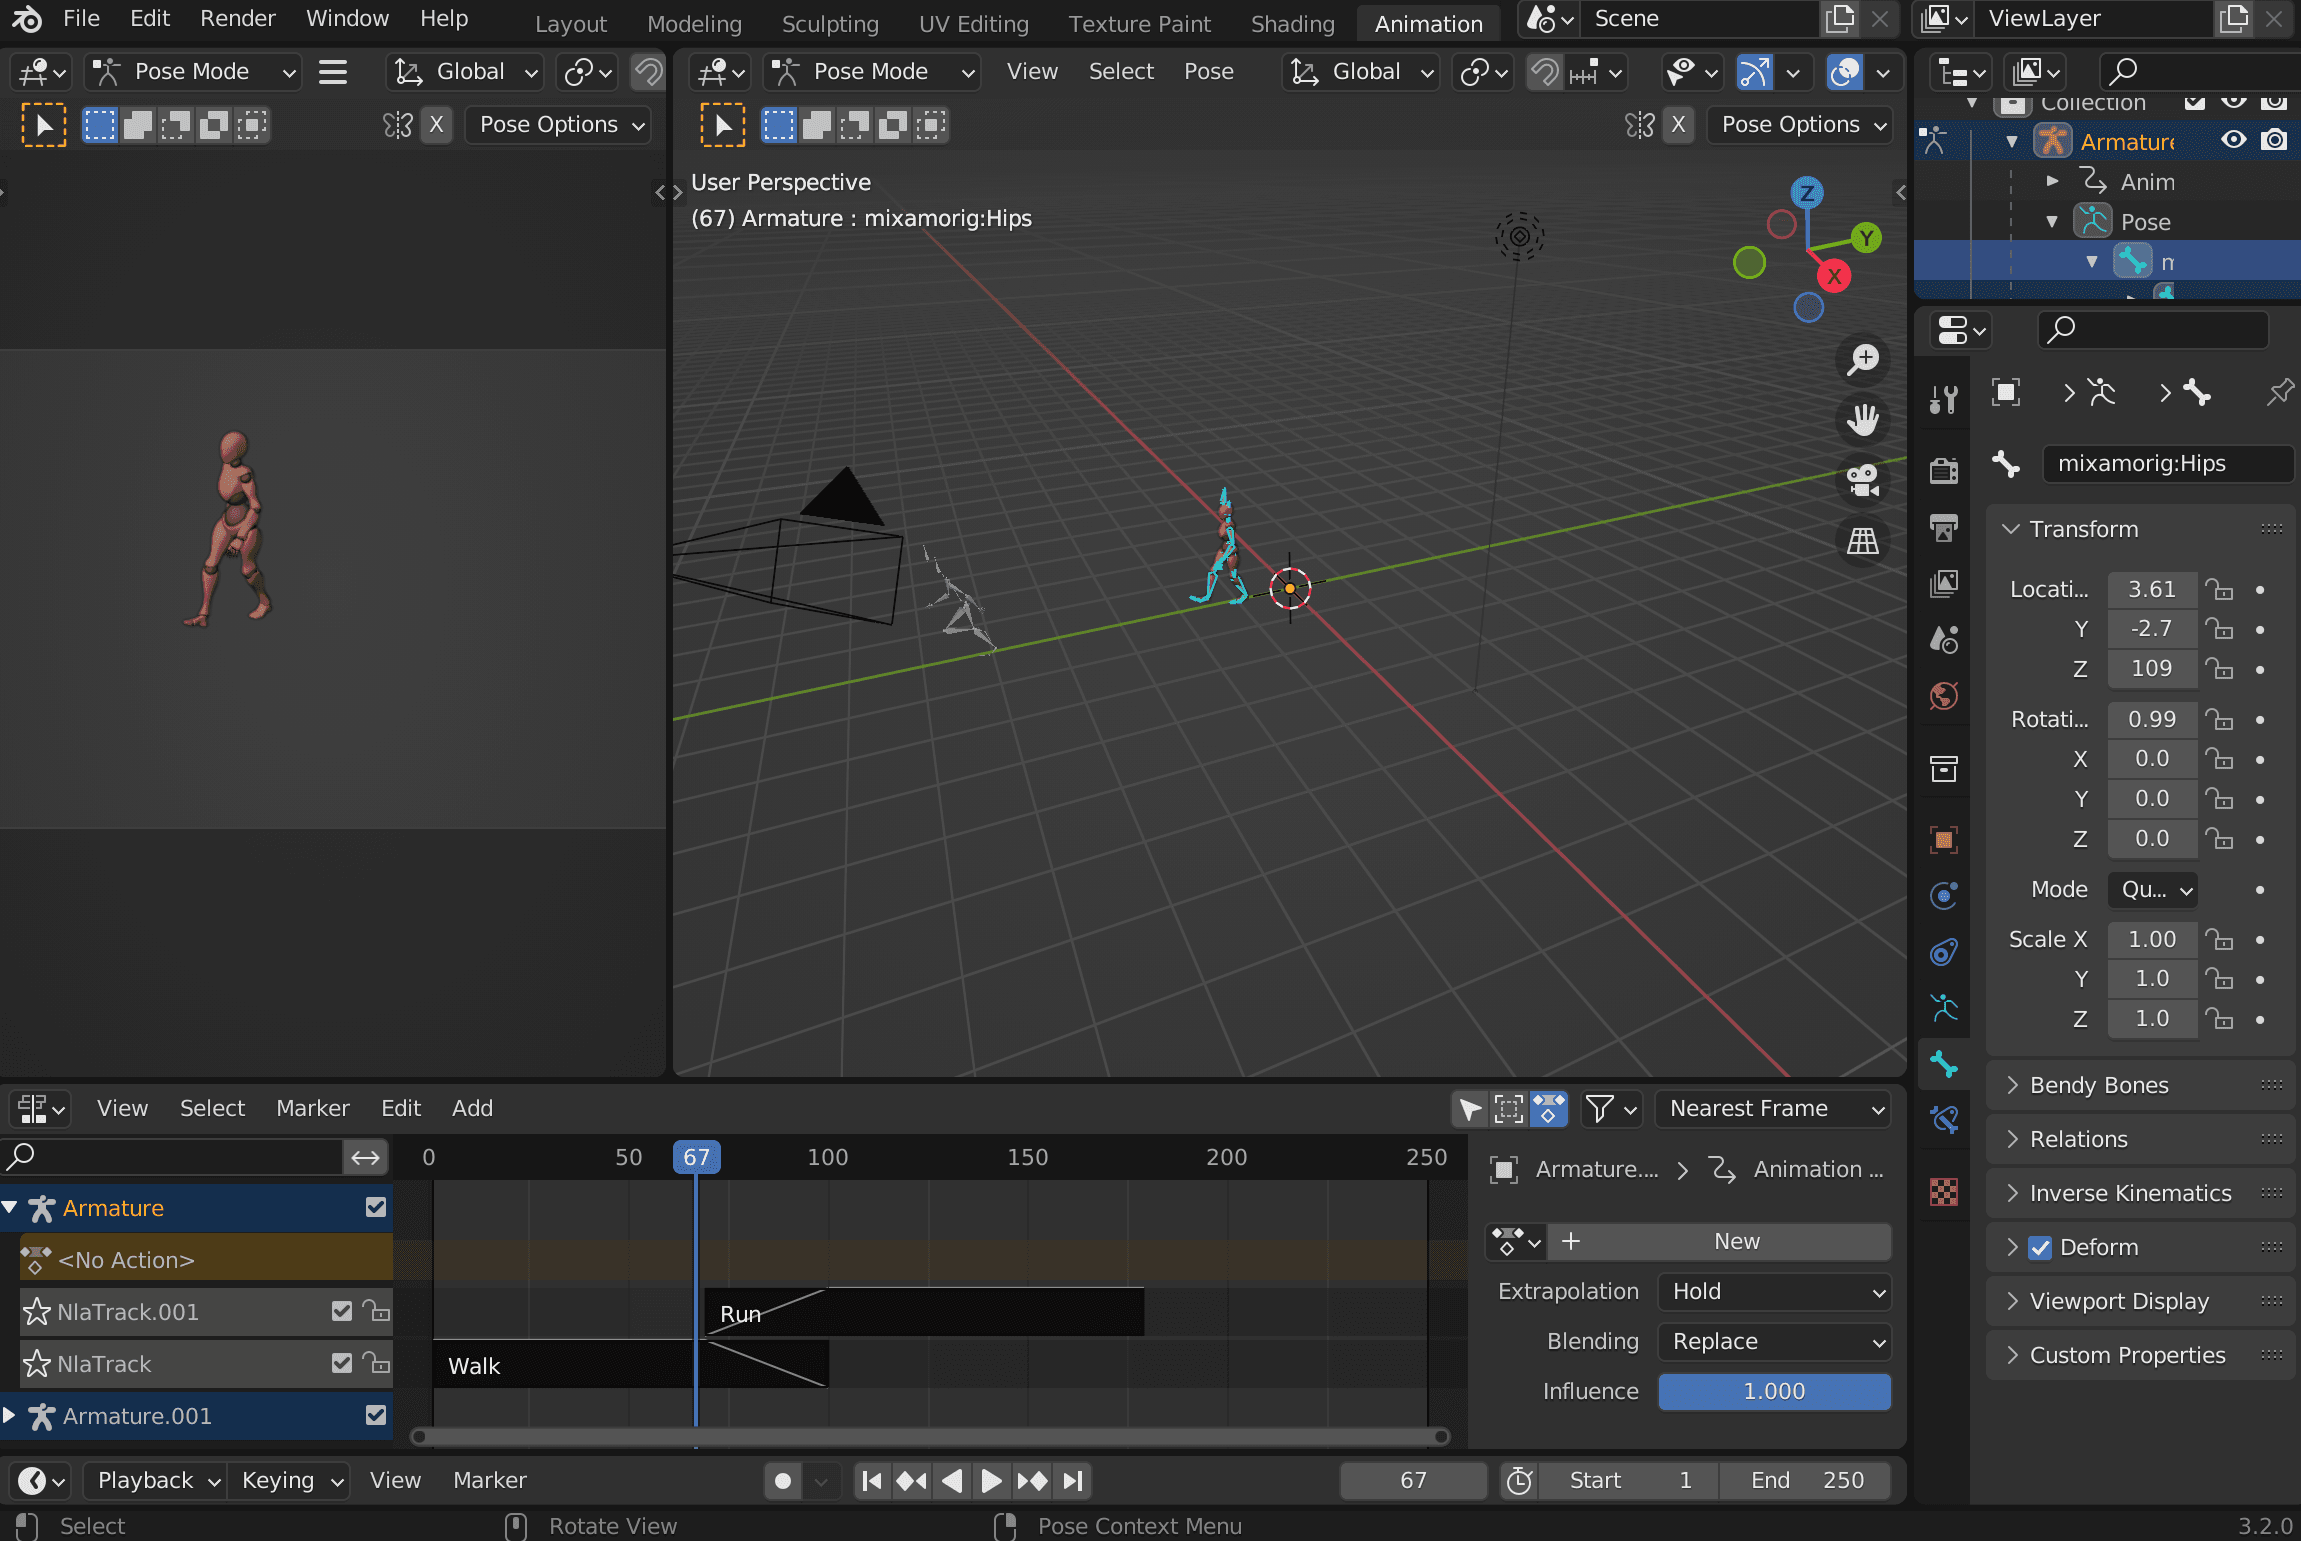Open the Tool properties tab icon
2301x1541 pixels.
[x=1943, y=399]
